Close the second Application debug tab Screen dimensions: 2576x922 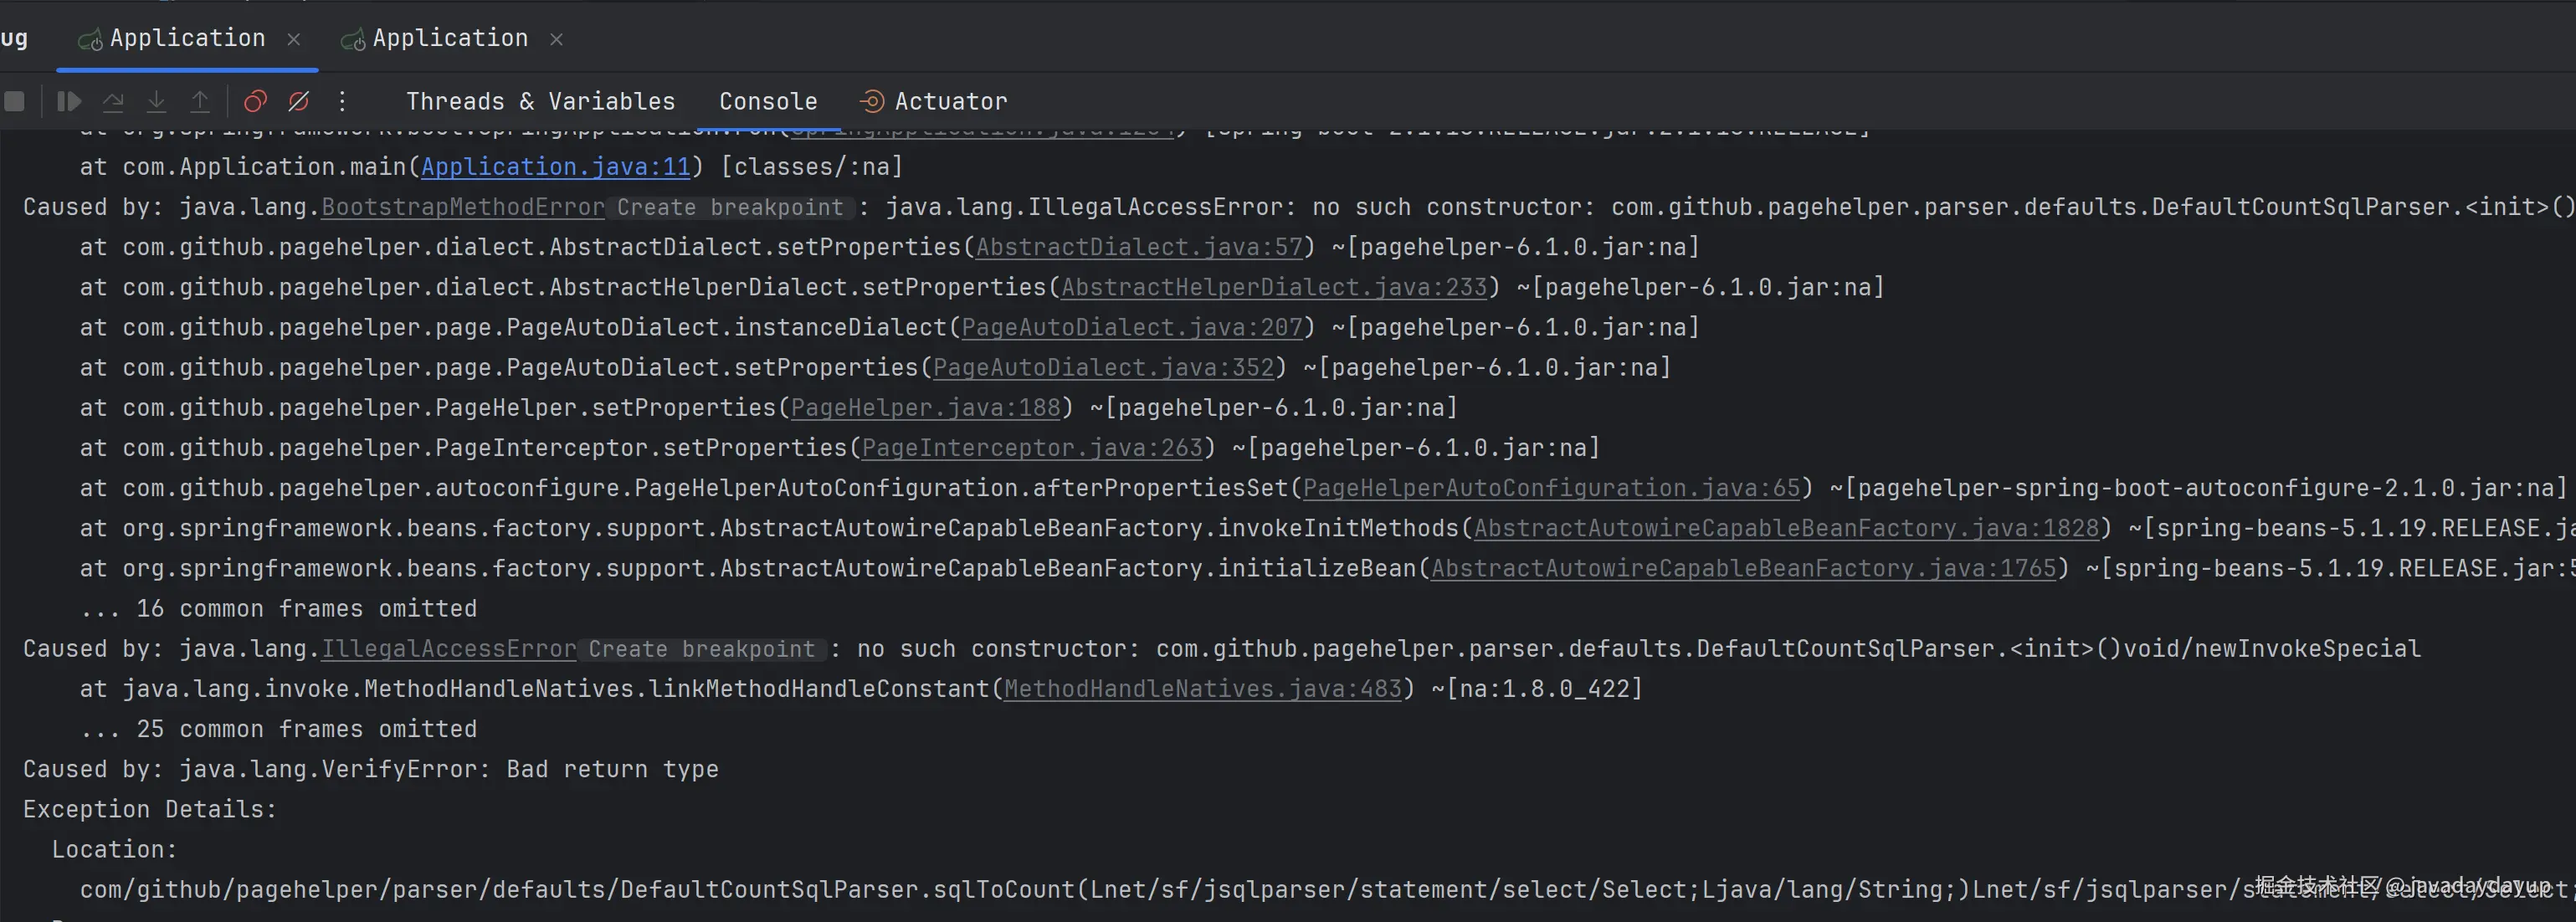pyautogui.click(x=557, y=39)
